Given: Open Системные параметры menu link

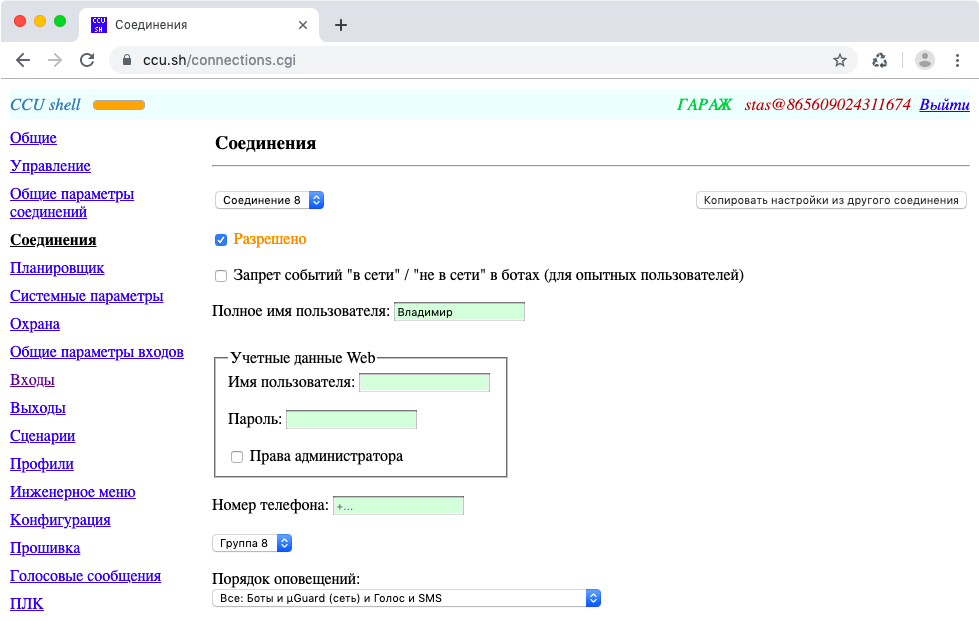Looking at the screenshot, I should tap(86, 296).
